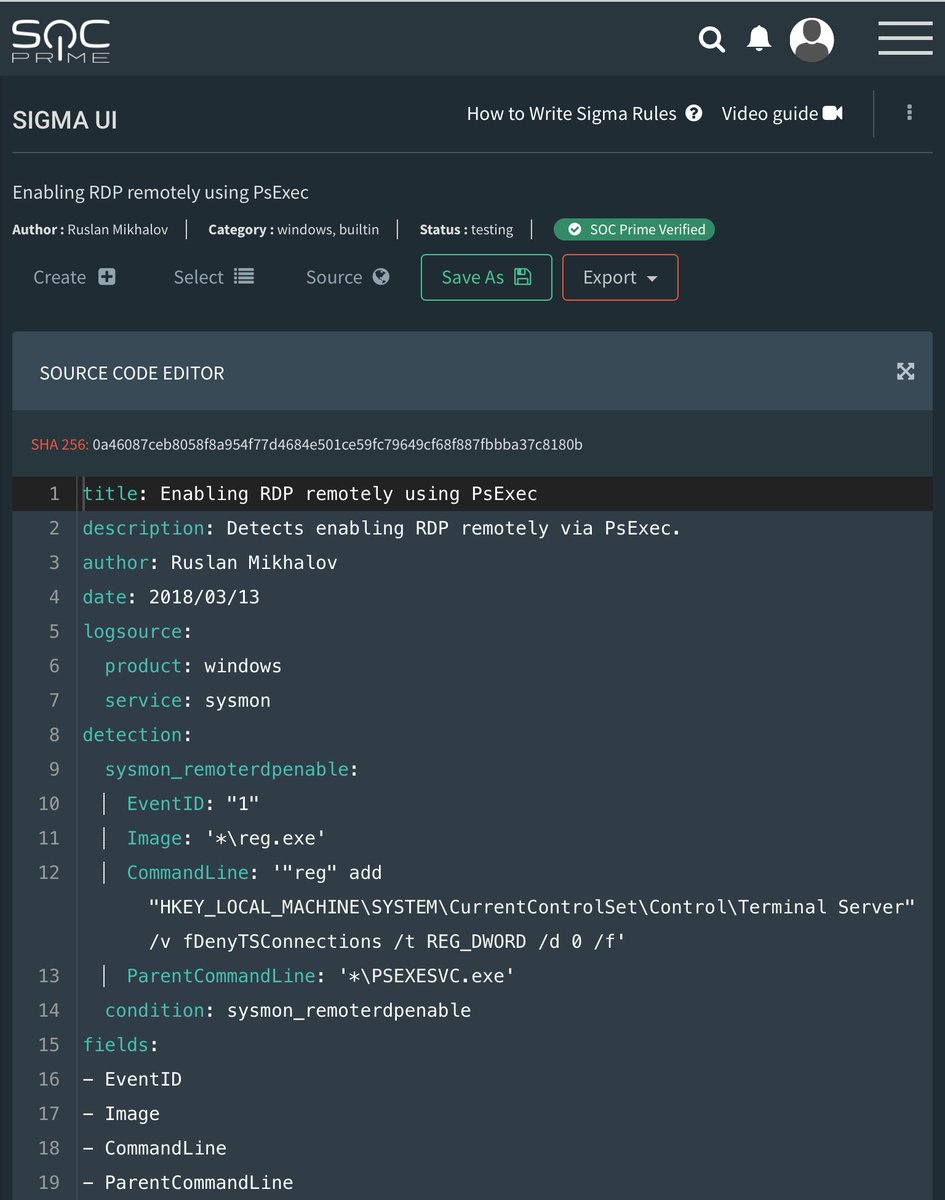Click the '- EventID' field line
Viewport: 945px width, 1200px height.
point(132,1080)
